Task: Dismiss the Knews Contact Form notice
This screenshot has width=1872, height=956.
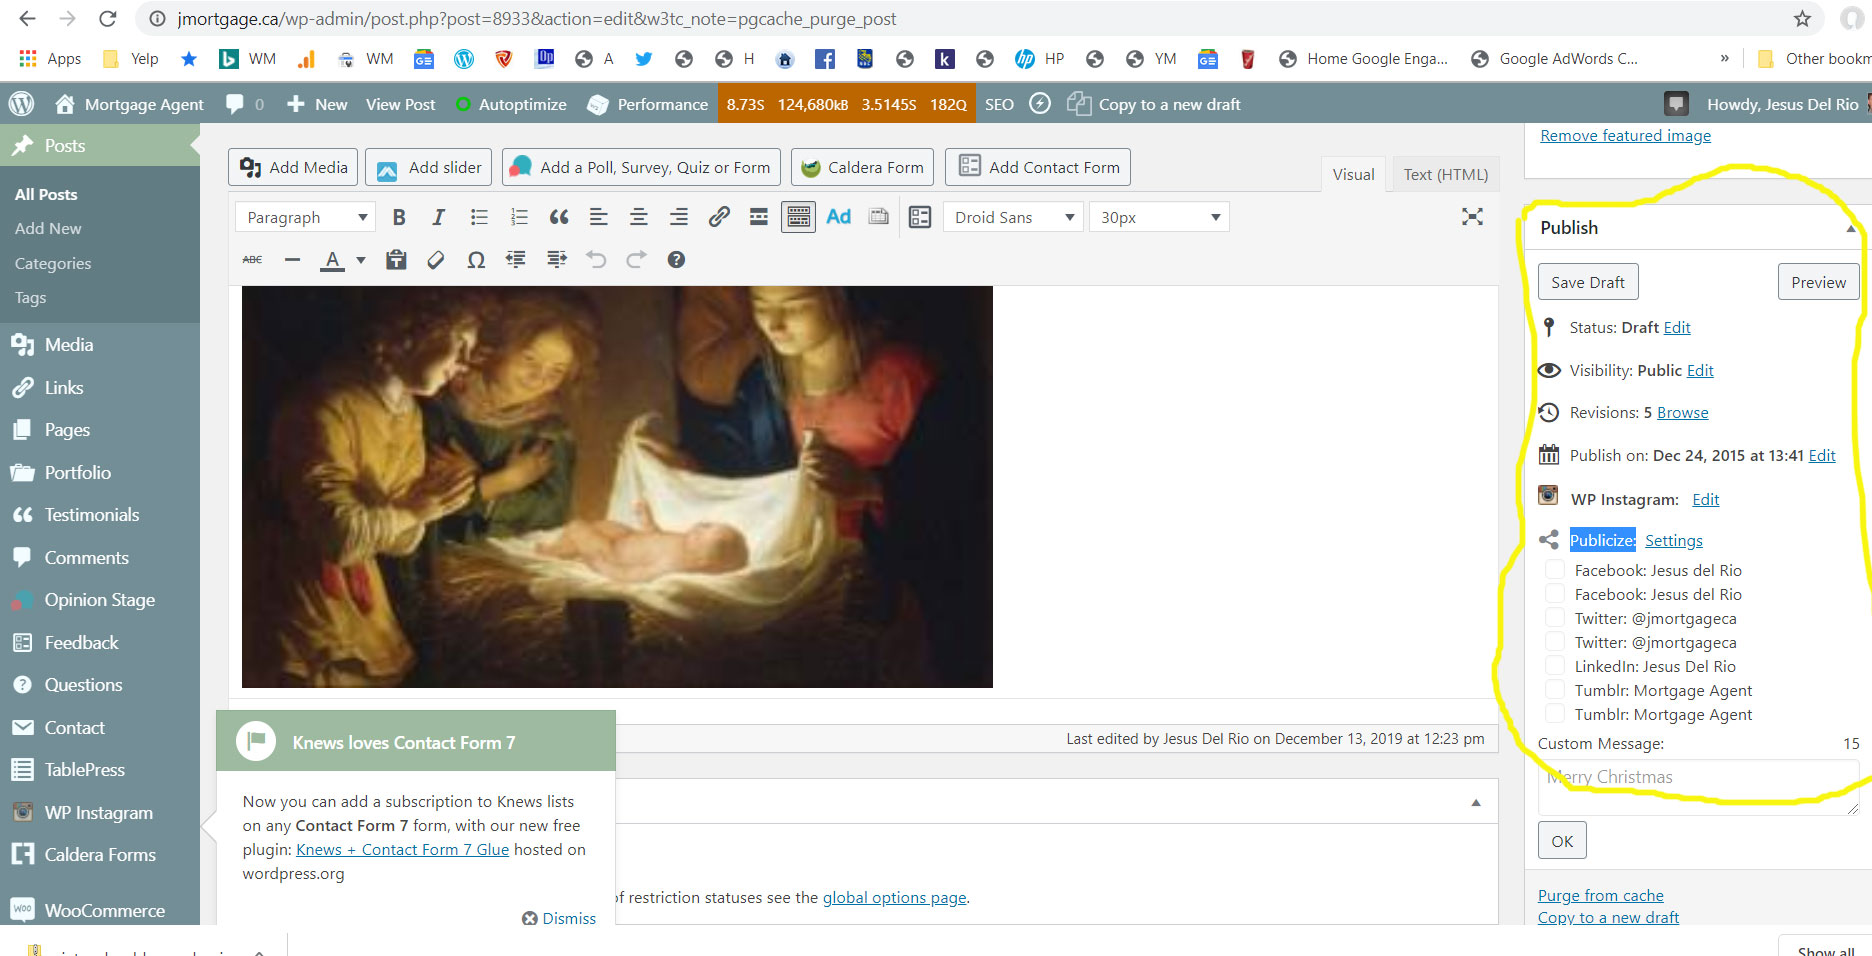Action: [559, 918]
